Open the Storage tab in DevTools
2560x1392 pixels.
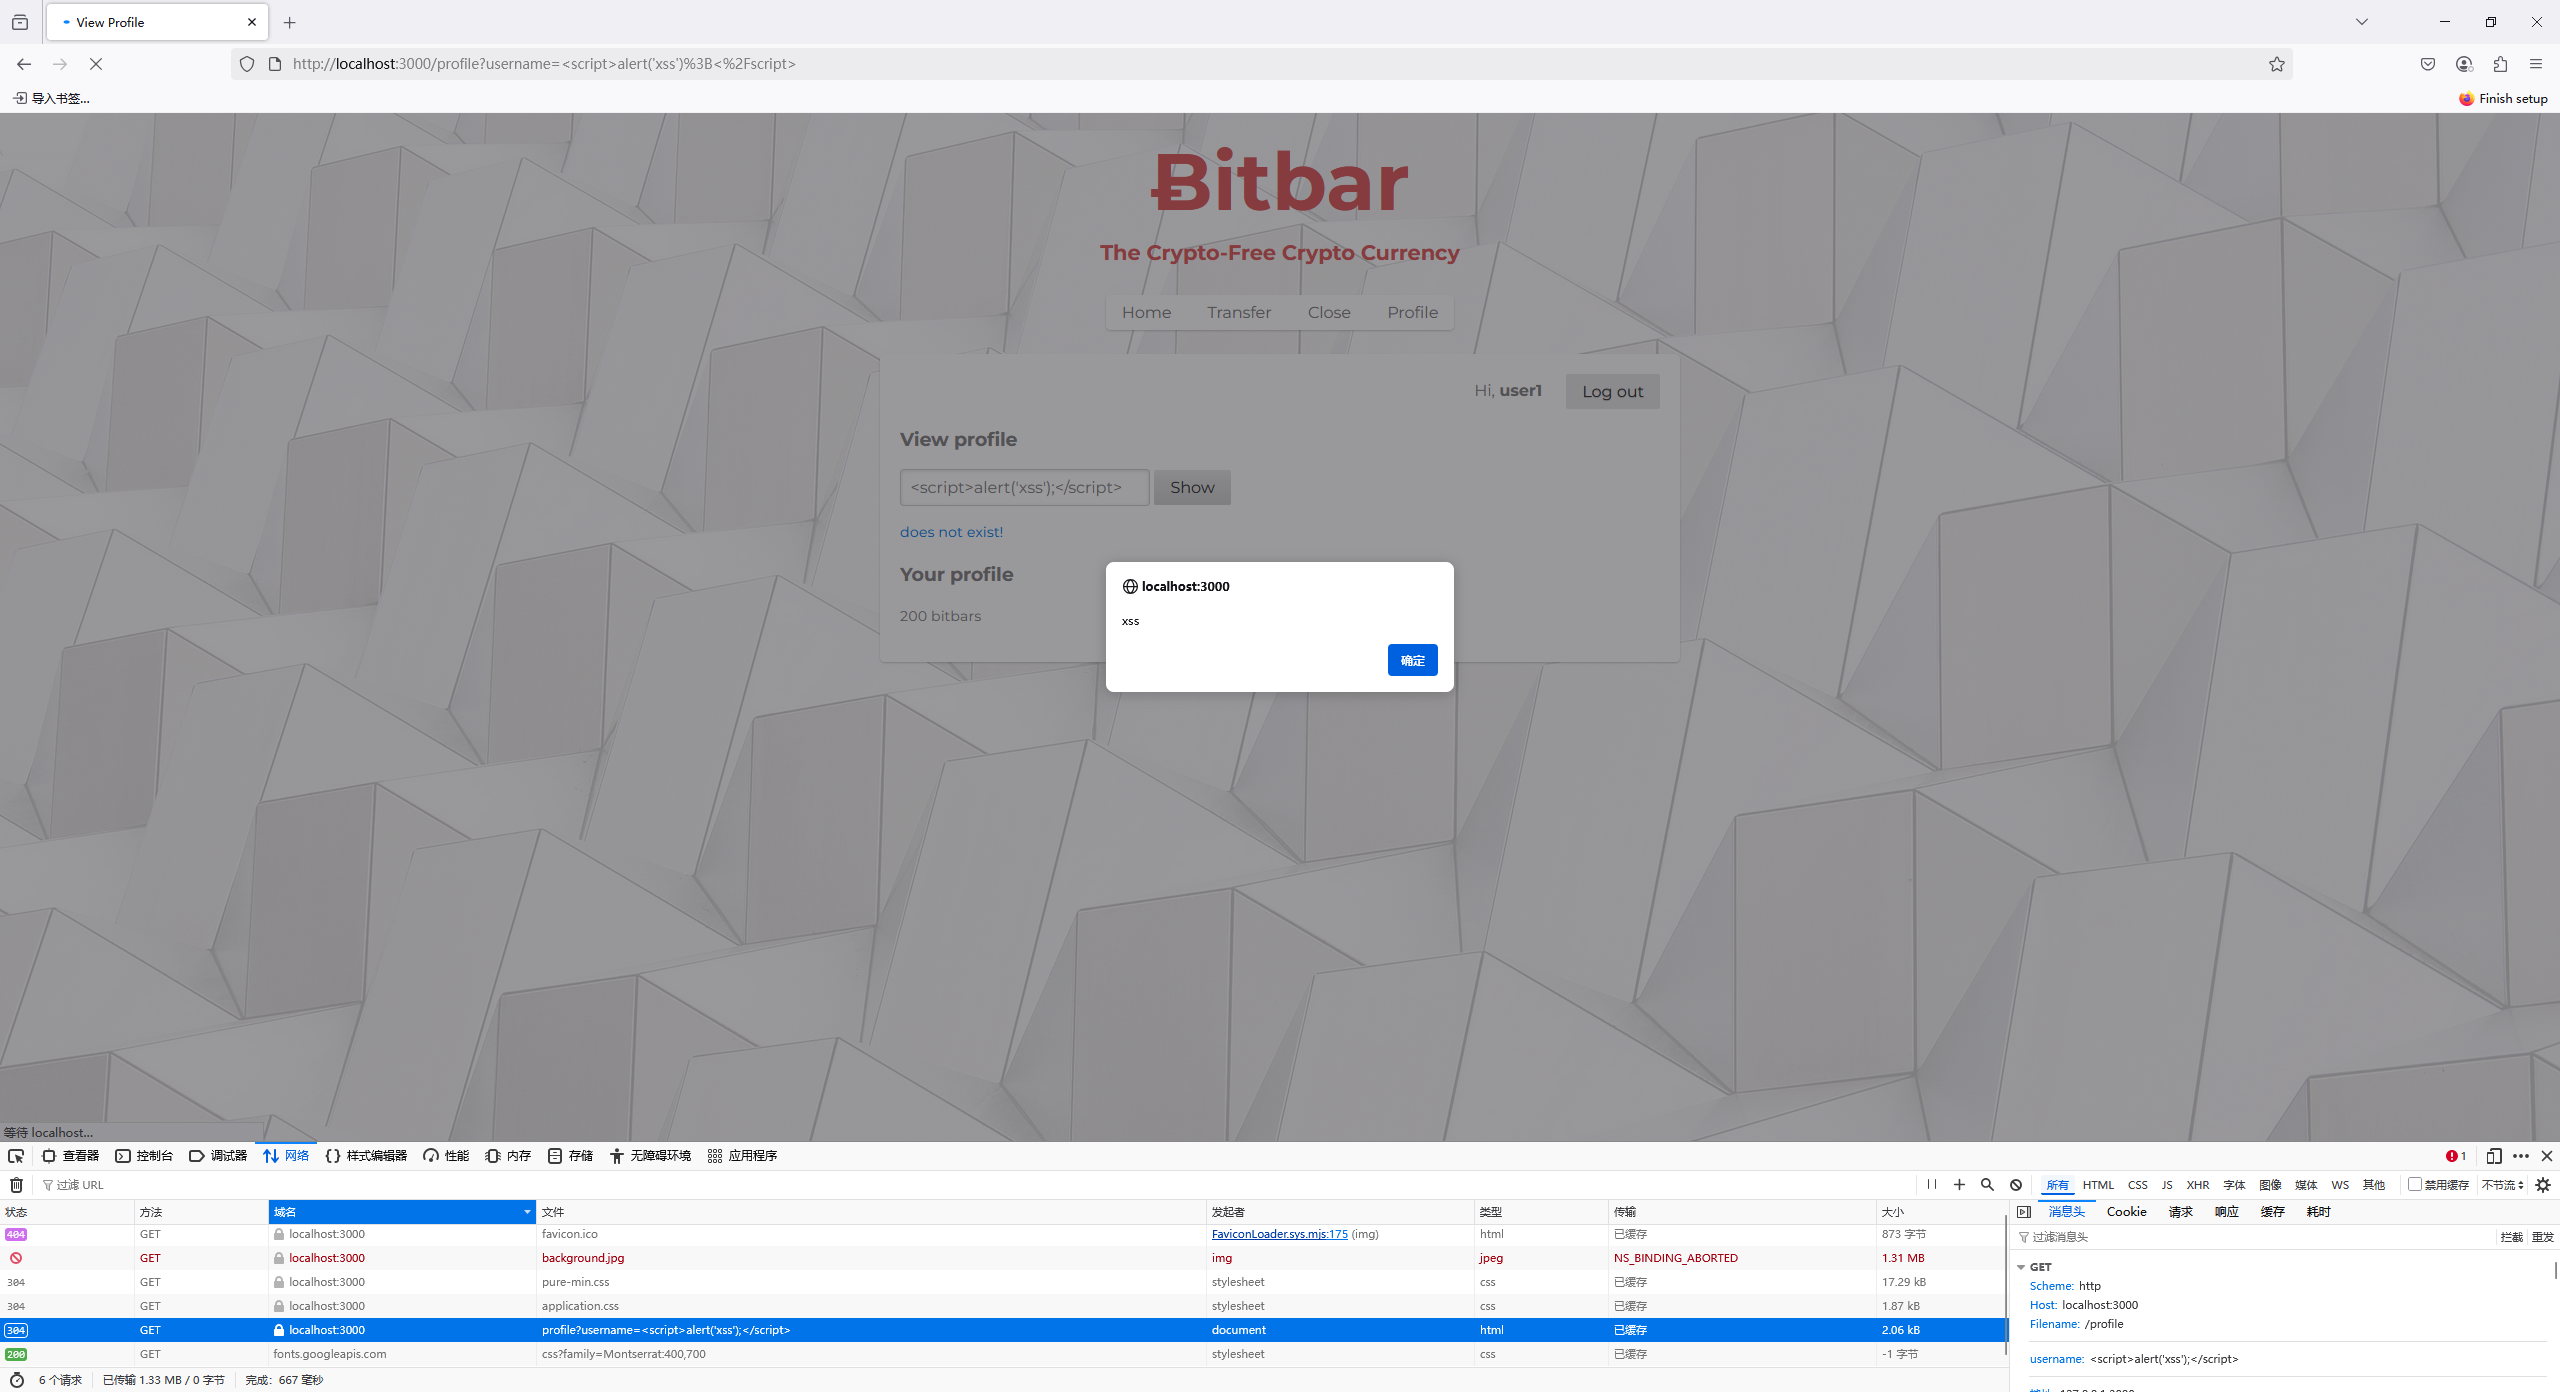pos(570,1156)
